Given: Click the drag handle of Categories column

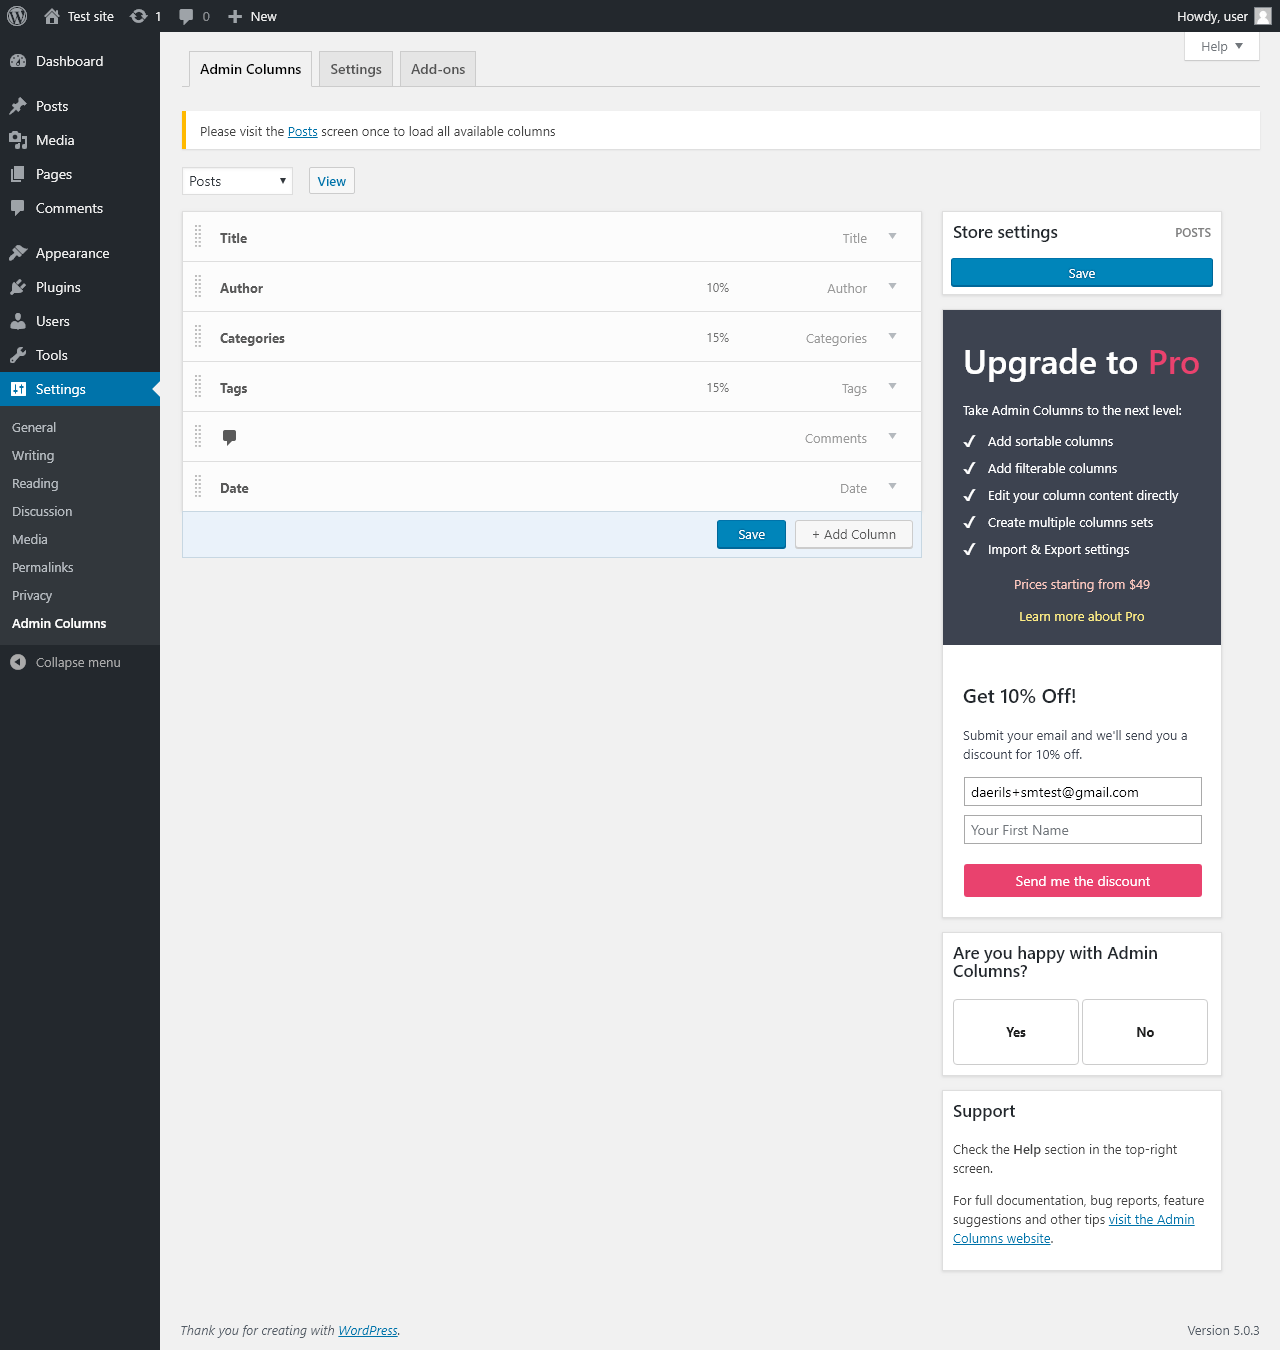Looking at the screenshot, I should click(x=198, y=337).
